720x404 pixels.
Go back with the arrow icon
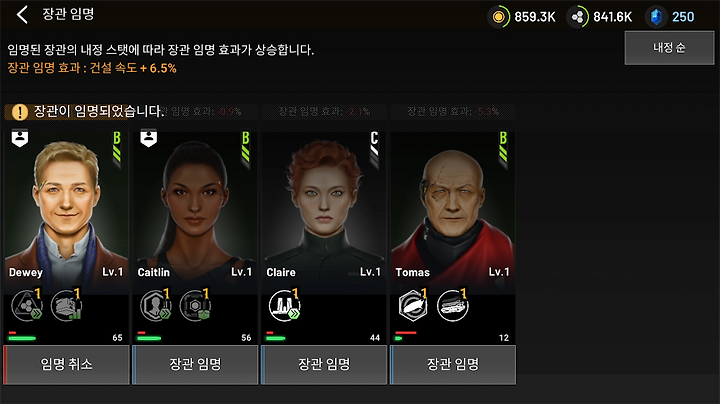click(x=22, y=15)
